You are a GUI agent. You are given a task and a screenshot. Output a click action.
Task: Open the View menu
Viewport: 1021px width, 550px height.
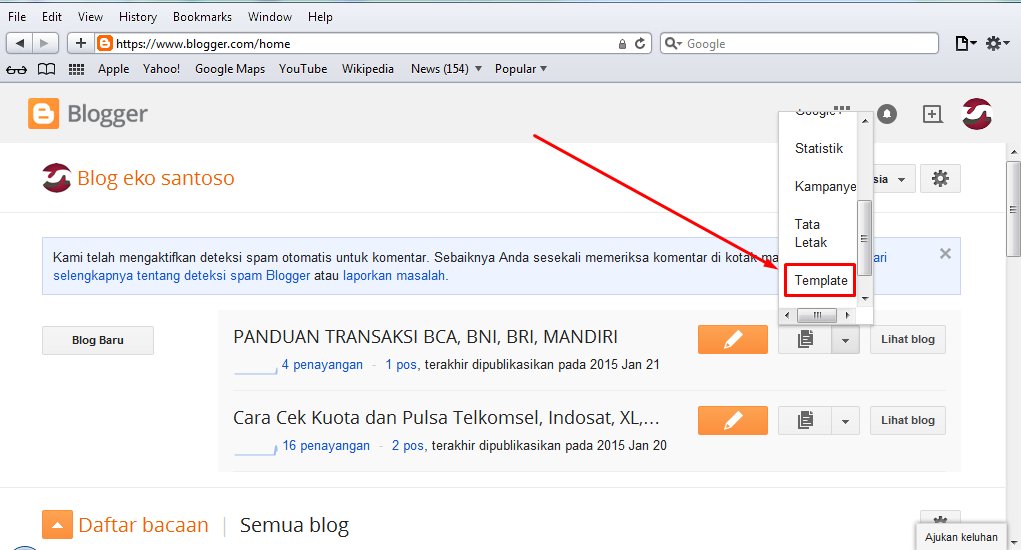coord(91,17)
